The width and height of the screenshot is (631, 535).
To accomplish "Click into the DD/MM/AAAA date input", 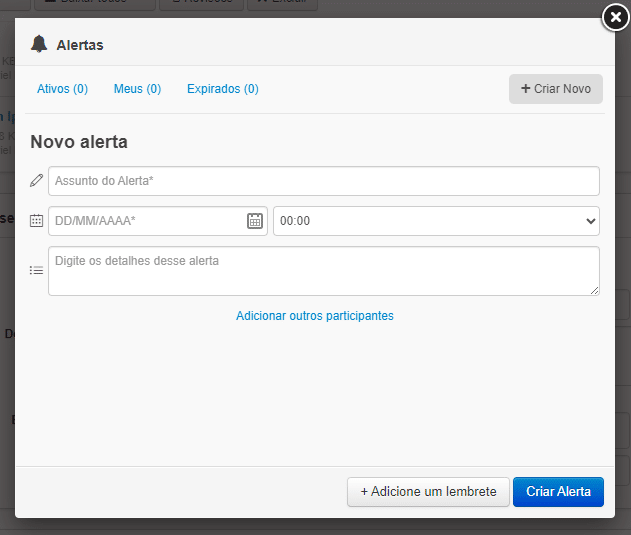I will click(145, 221).
